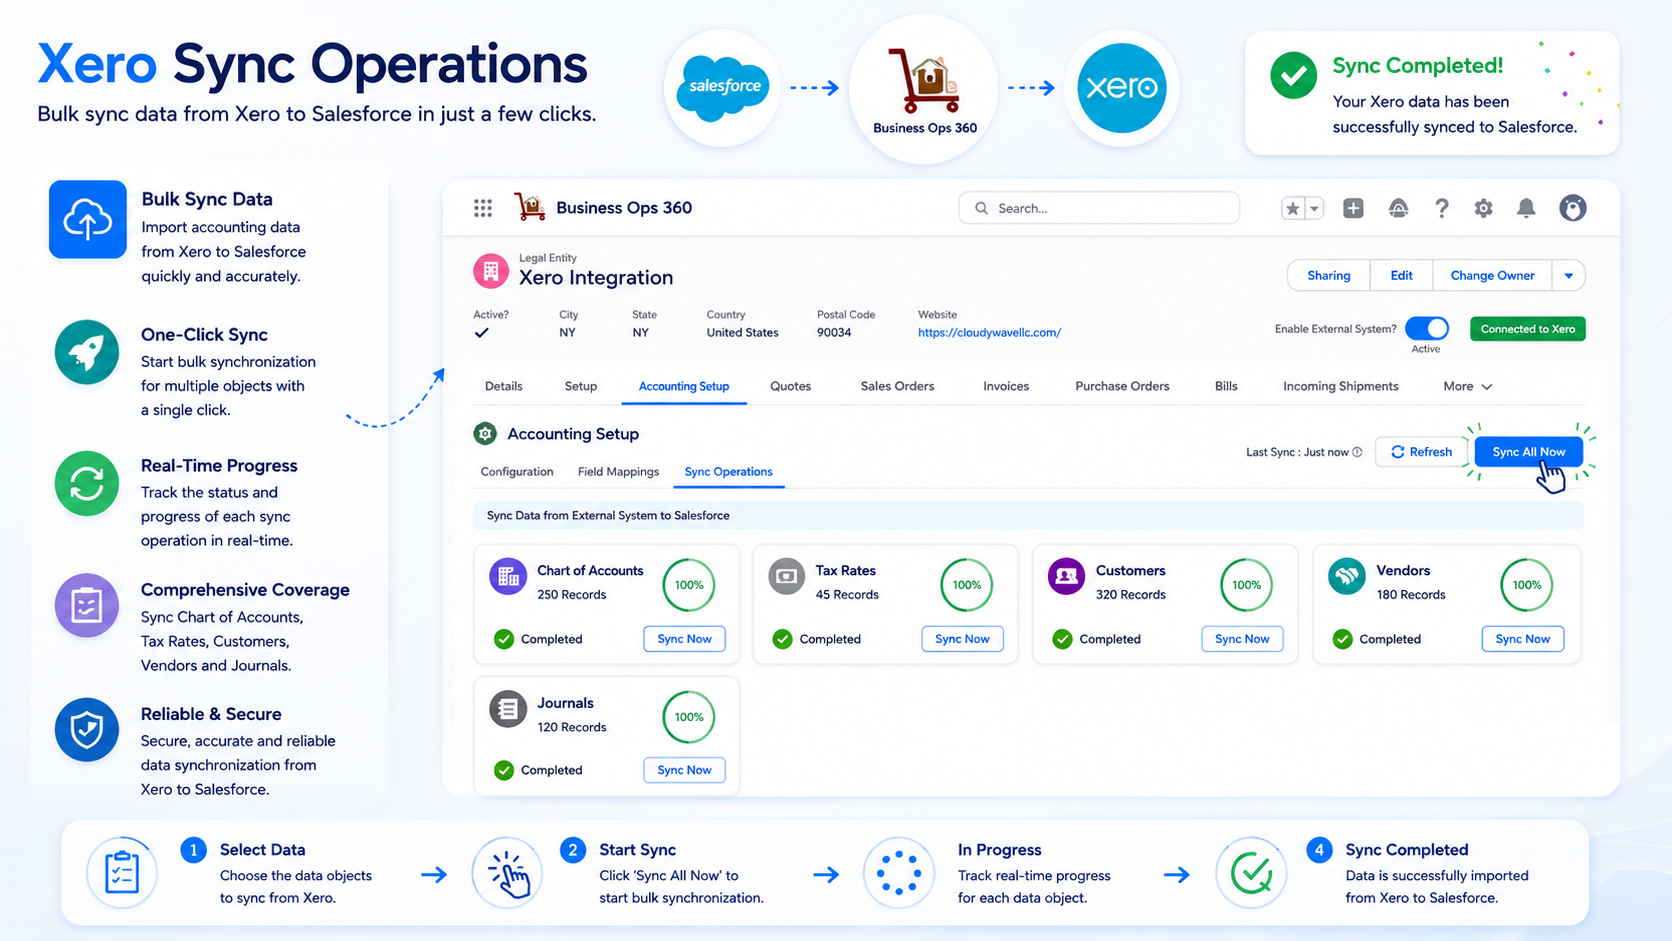Switch to the Setup tab
Image resolution: width=1672 pixels, height=941 pixels.
click(x=581, y=386)
